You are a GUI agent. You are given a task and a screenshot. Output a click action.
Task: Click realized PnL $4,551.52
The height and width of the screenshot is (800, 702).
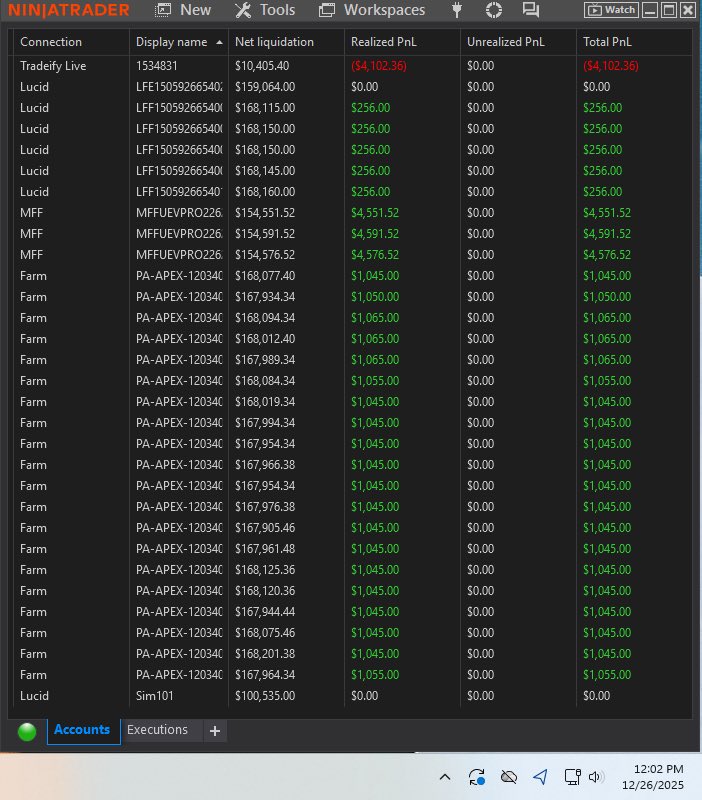pyautogui.click(x=375, y=213)
